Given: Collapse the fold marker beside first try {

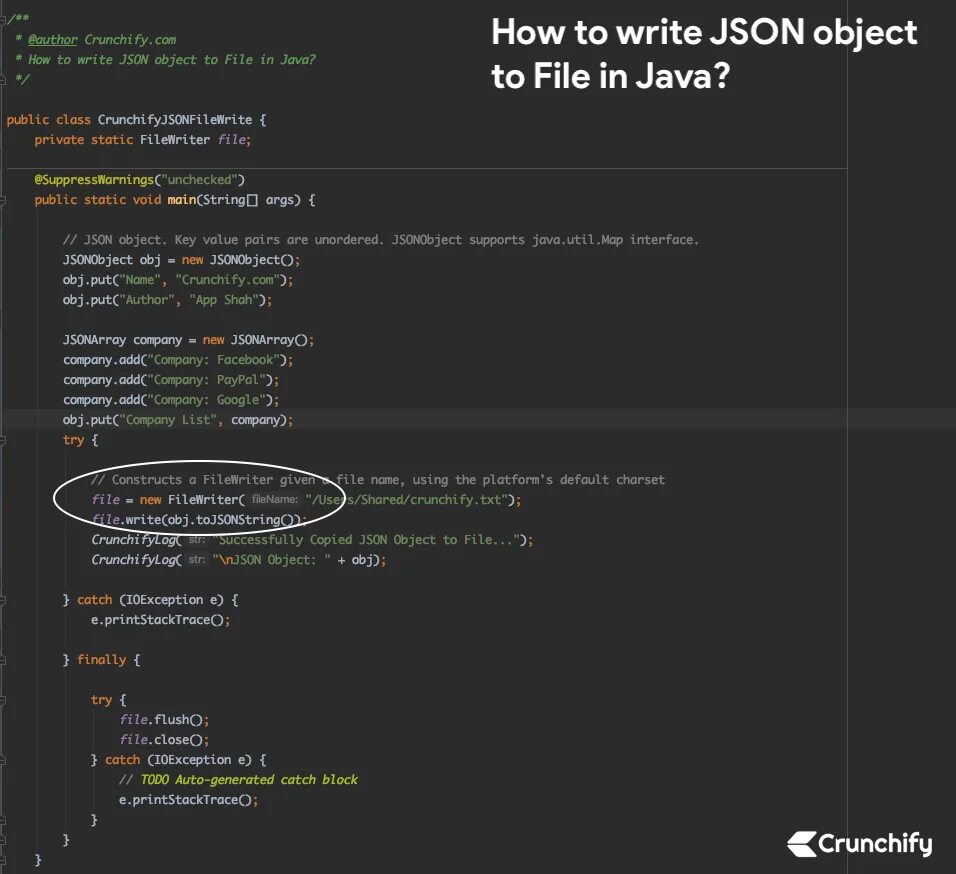Looking at the screenshot, I should pyautogui.click(x=2, y=440).
